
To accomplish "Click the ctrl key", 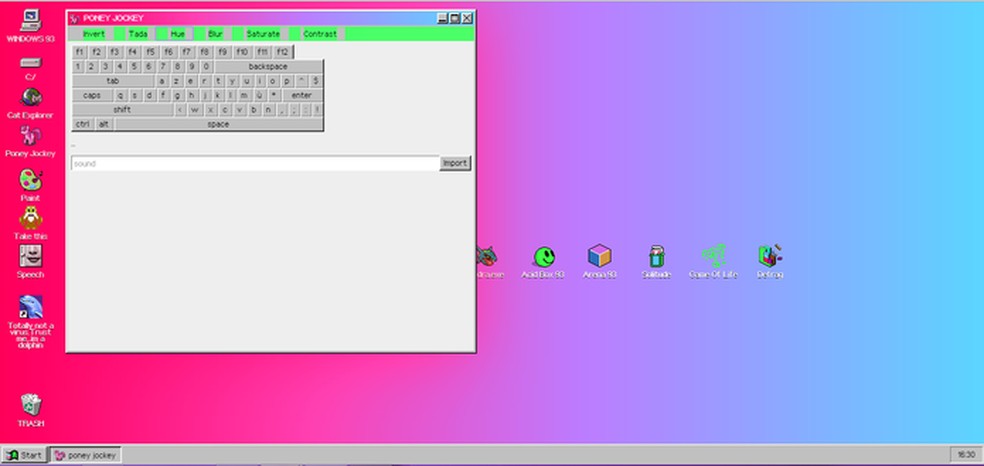I will point(83,124).
